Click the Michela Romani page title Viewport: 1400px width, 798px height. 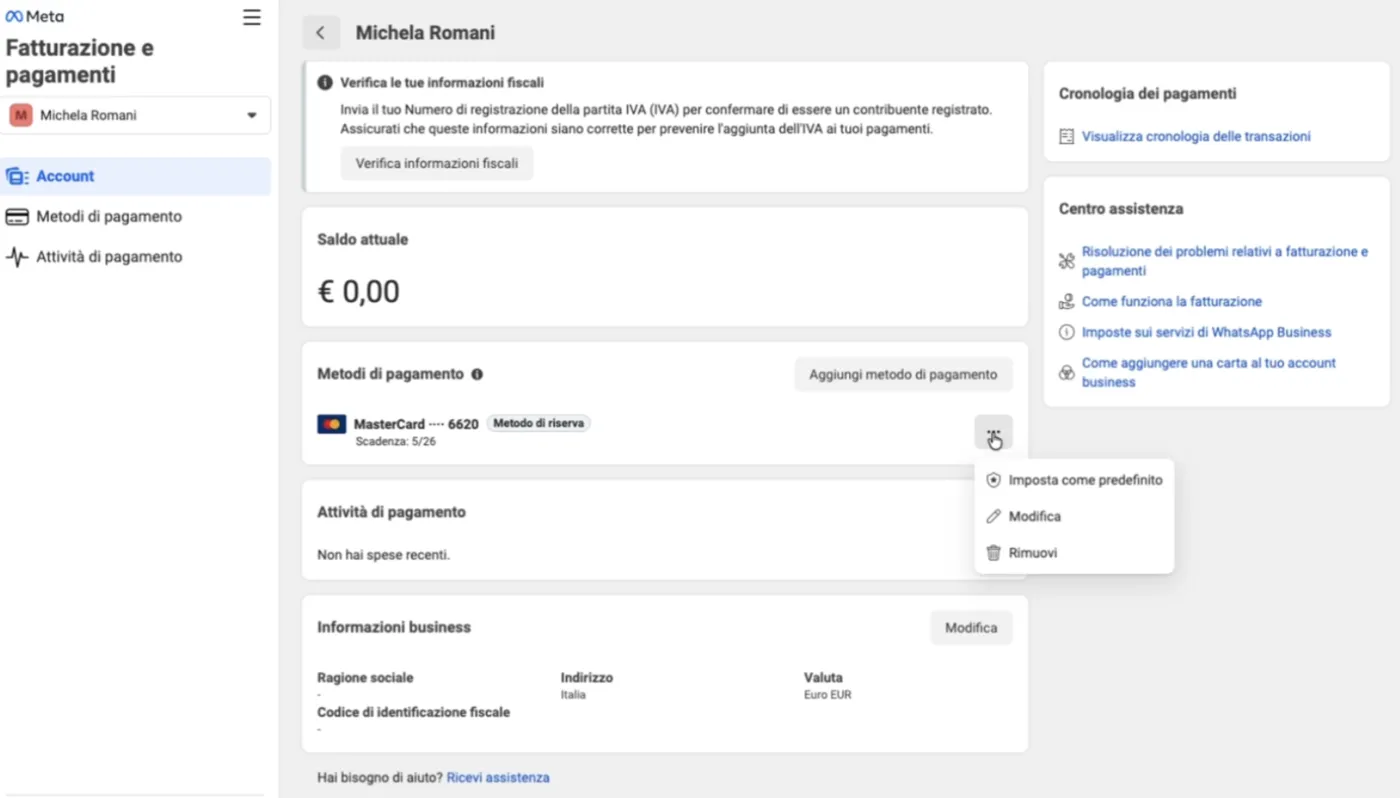click(x=425, y=33)
